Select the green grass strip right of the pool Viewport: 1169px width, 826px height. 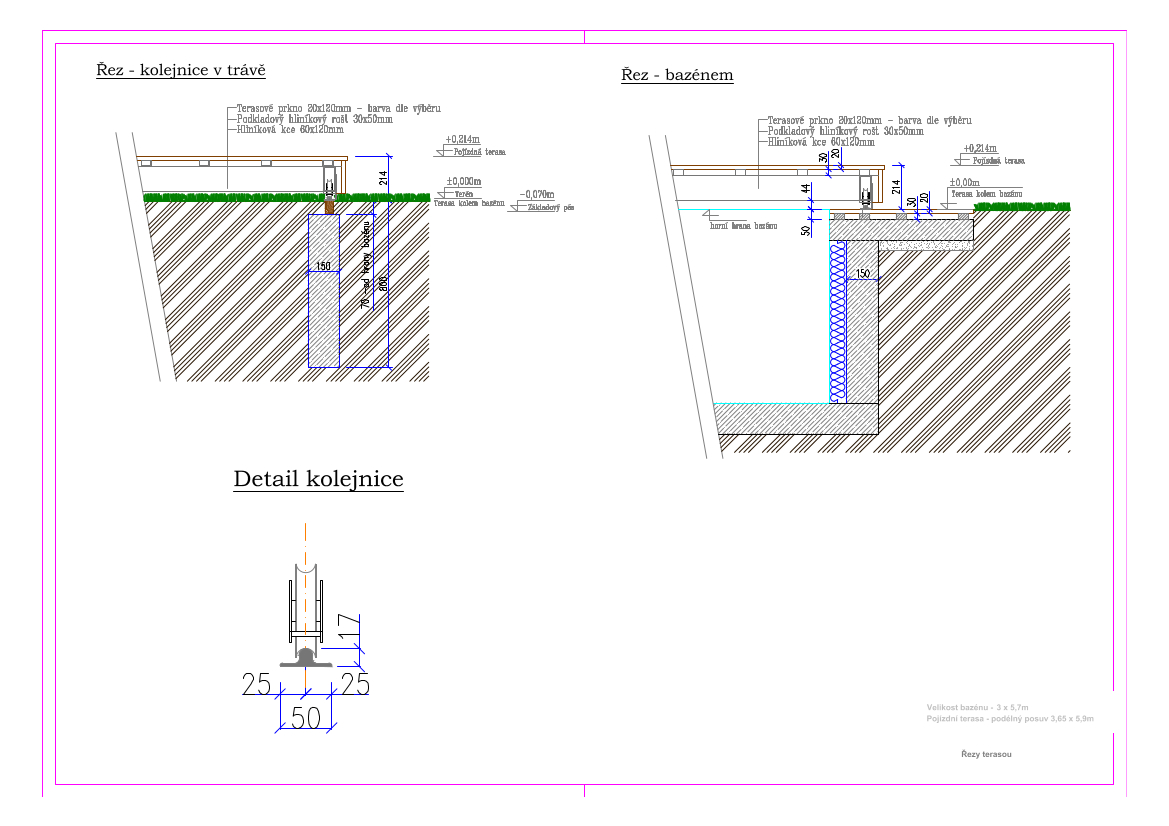pyautogui.click(x=1021, y=207)
